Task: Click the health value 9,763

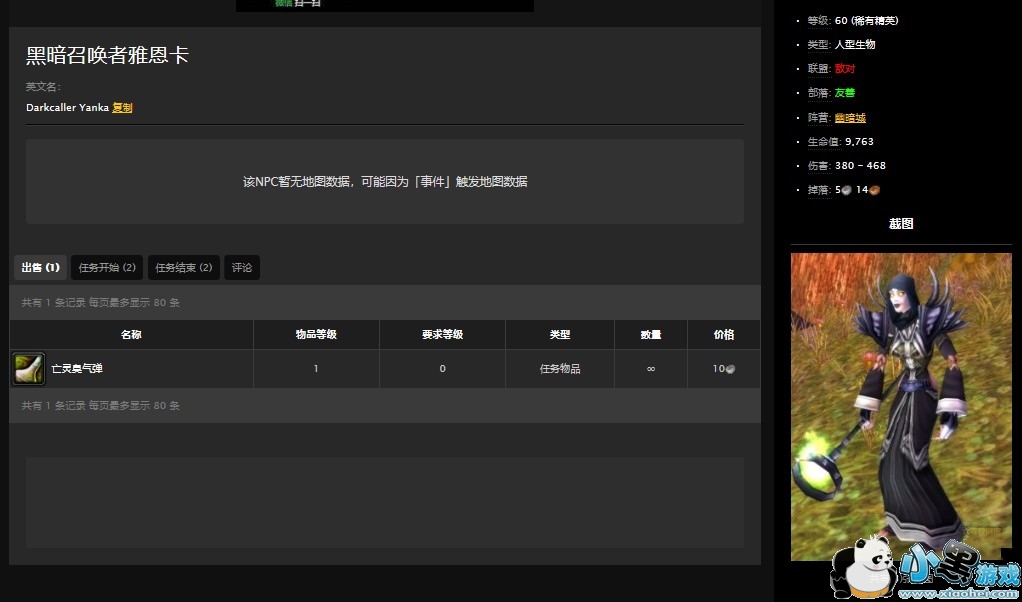Action: (859, 142)
